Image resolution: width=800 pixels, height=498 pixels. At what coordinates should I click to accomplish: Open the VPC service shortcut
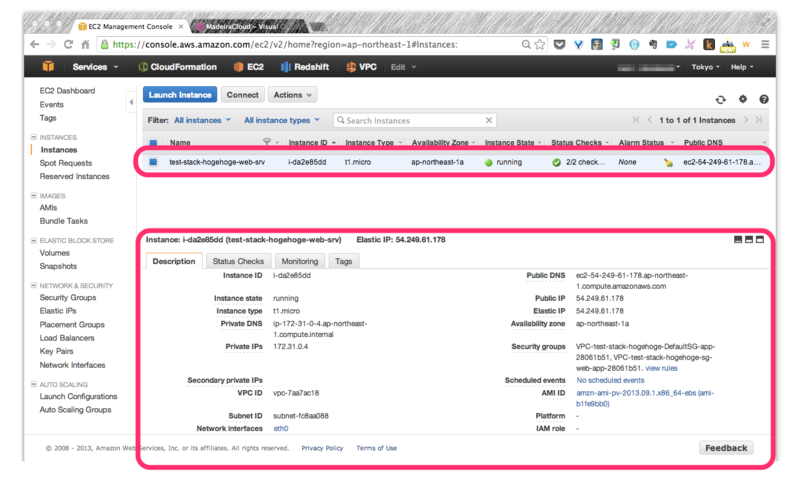[361, 67]
